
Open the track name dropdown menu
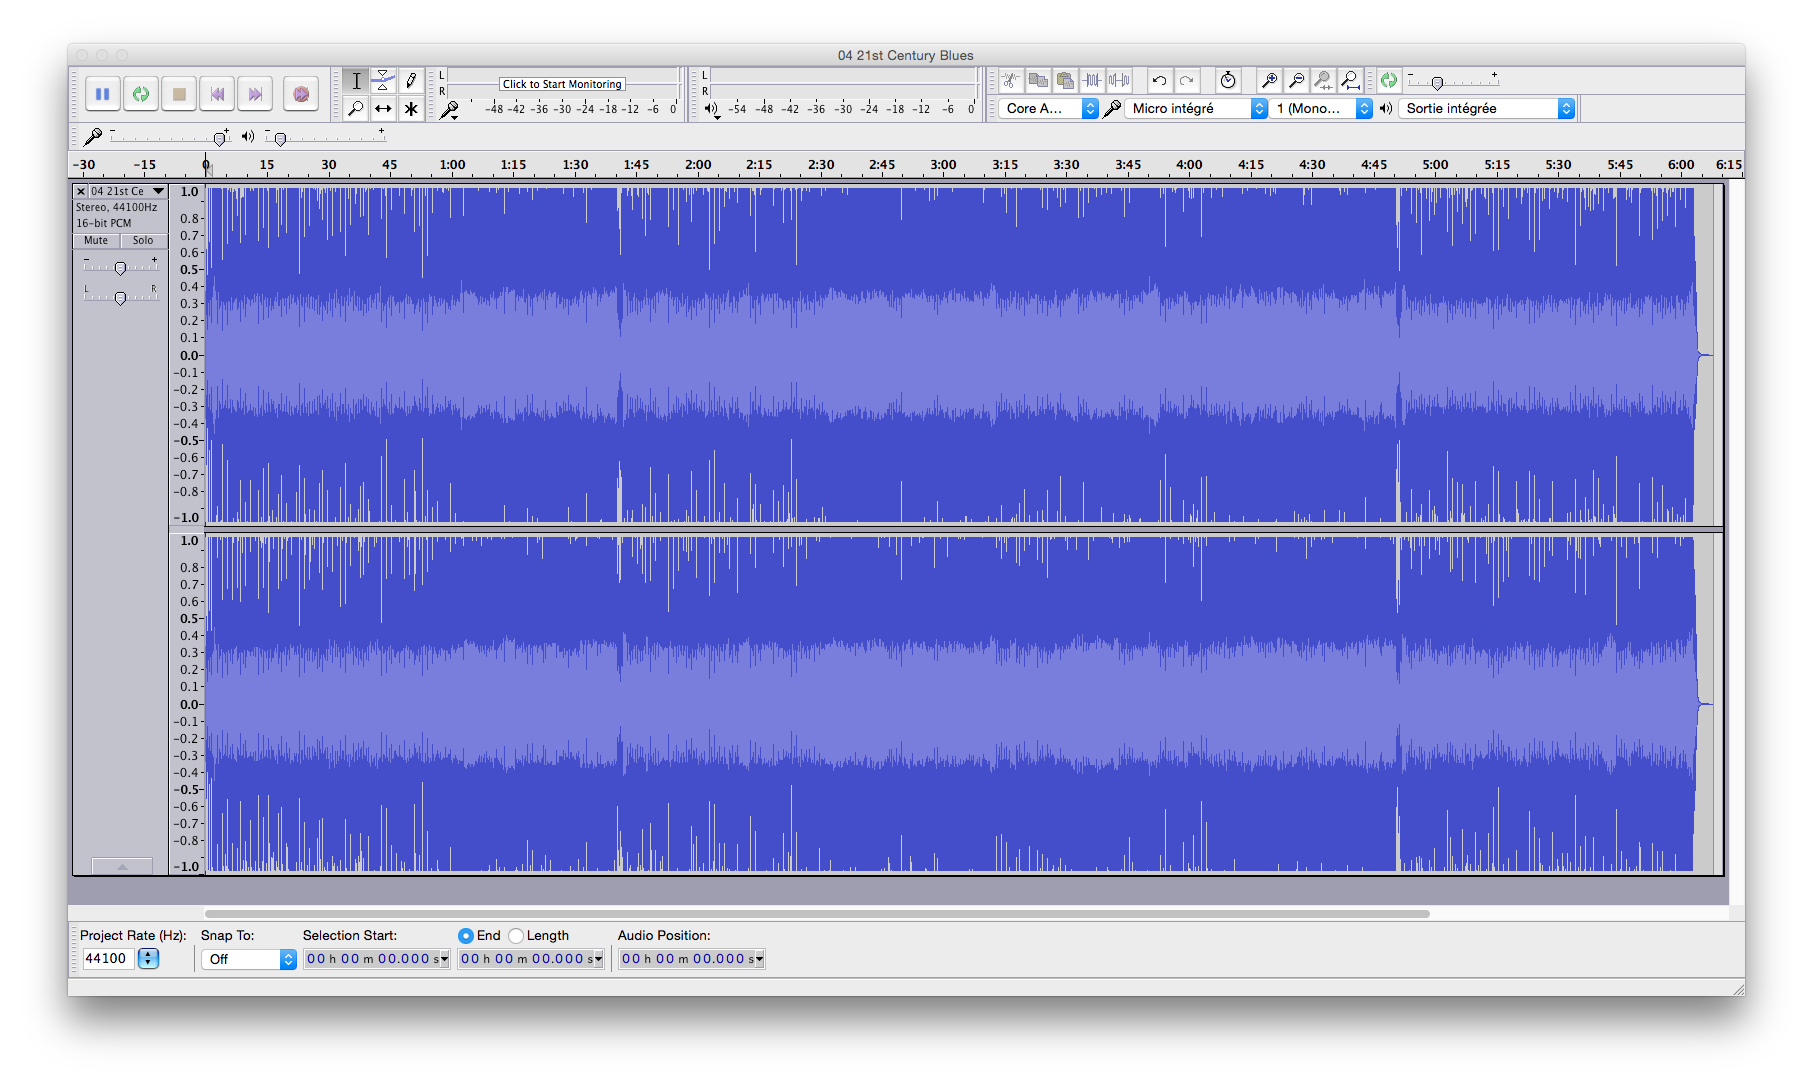click(x=158, y=190)
